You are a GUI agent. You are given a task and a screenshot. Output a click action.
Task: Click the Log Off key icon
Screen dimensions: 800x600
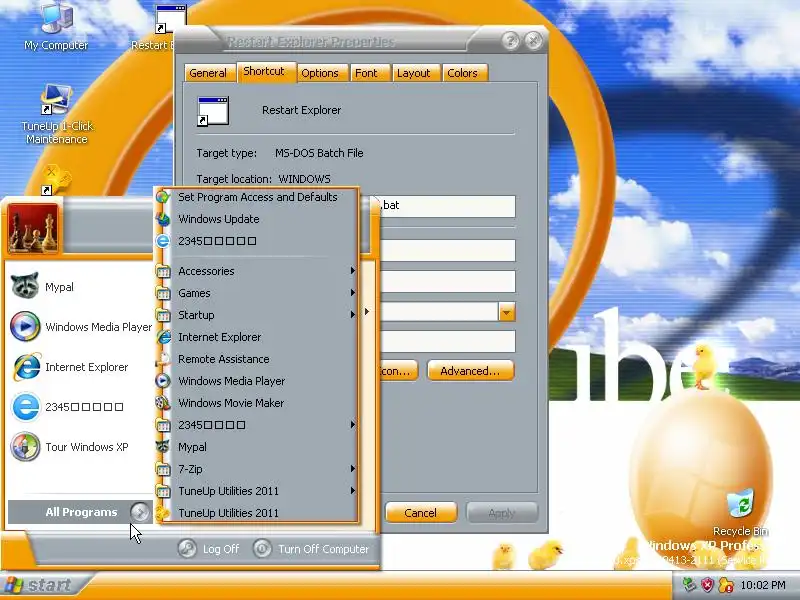187,548
